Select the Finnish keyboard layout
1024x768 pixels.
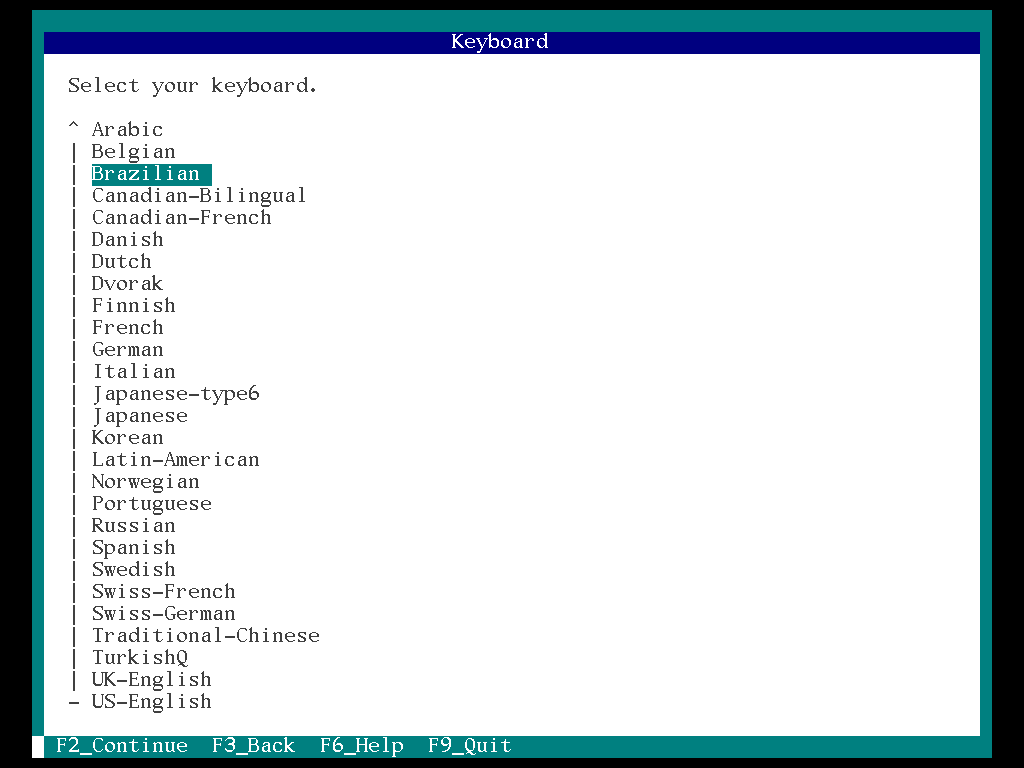(133, 306)
